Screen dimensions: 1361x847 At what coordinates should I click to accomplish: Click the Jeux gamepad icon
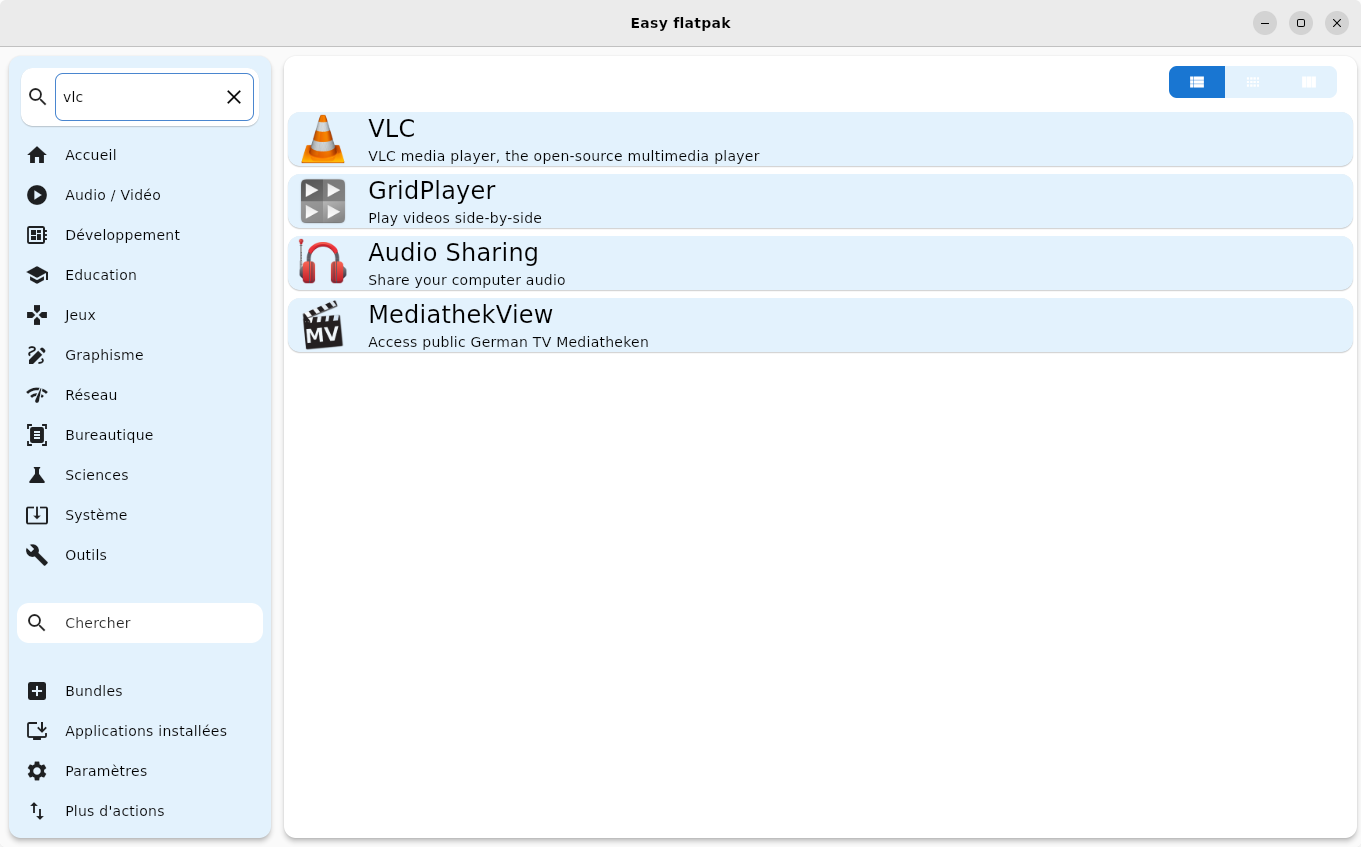[x=37, y=315]
